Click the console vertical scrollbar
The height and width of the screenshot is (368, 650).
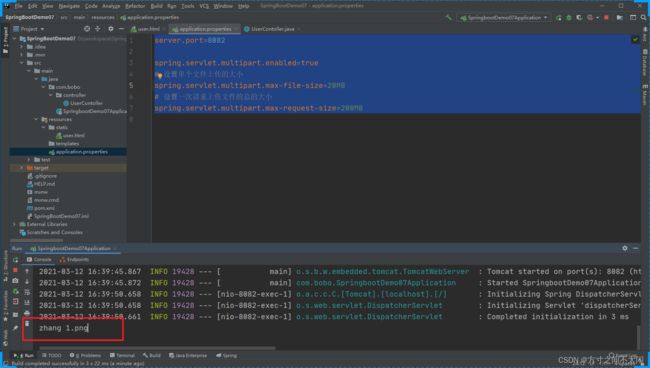[x=638, y=337]
